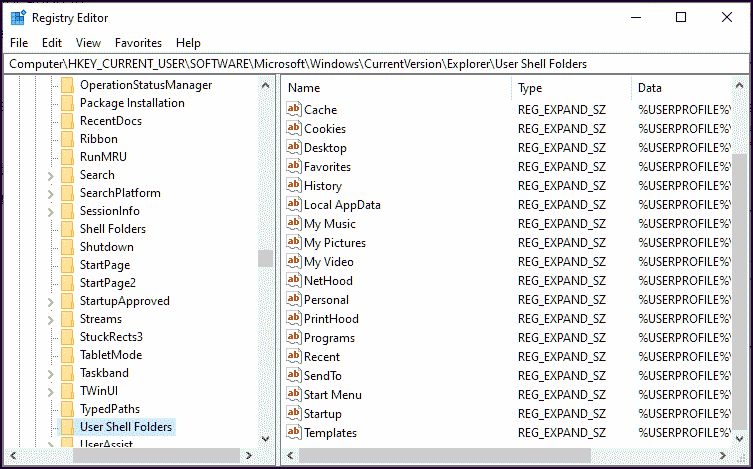Click the string icon beside Cookies
The width and height of the screenshot is (753, 469).
(x=293, y=128)
